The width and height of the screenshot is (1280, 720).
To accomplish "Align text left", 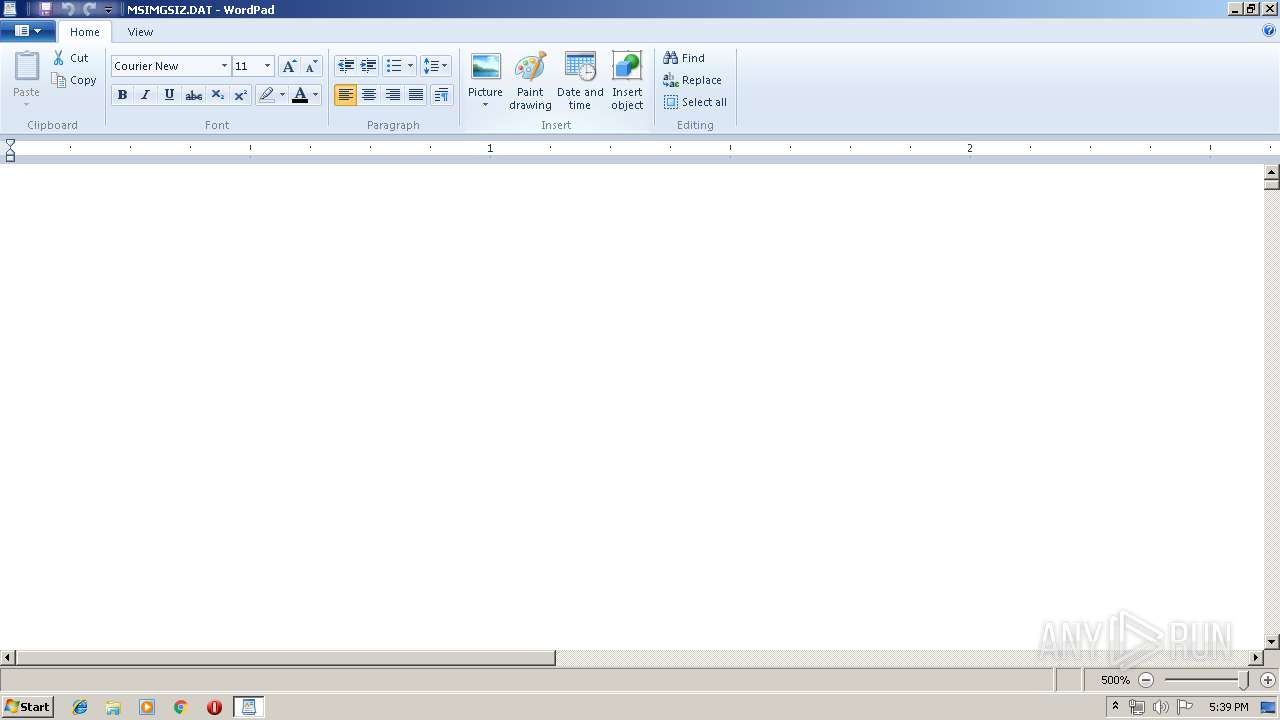I will pos(346,95).
